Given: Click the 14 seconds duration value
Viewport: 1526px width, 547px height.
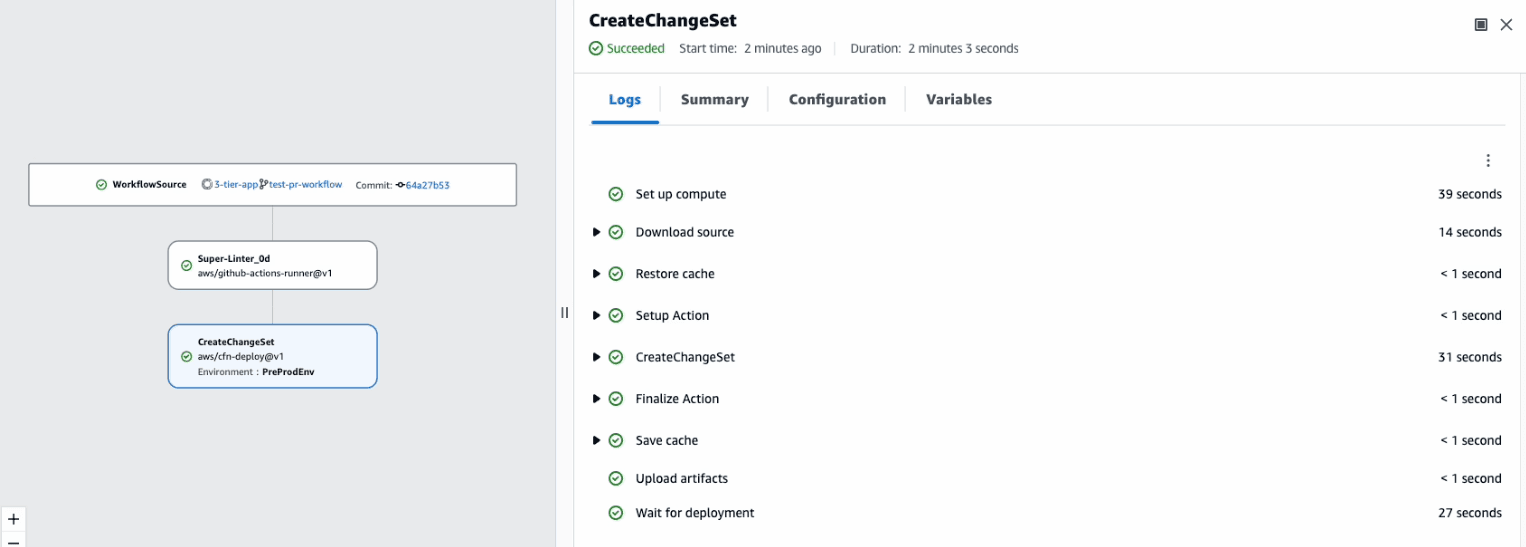Looking at the screenshot, I should click(x=1470, y=232).
